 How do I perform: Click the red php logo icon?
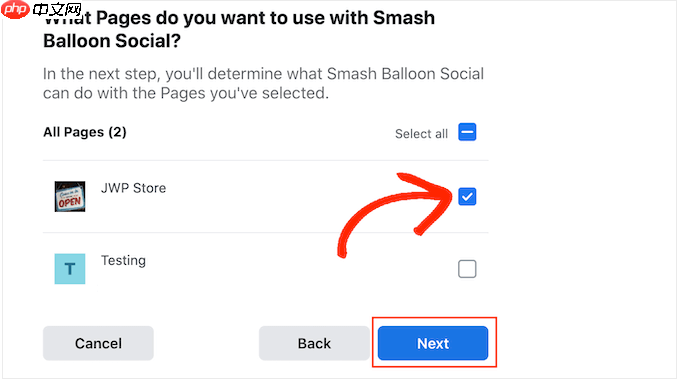coord(15,9)
